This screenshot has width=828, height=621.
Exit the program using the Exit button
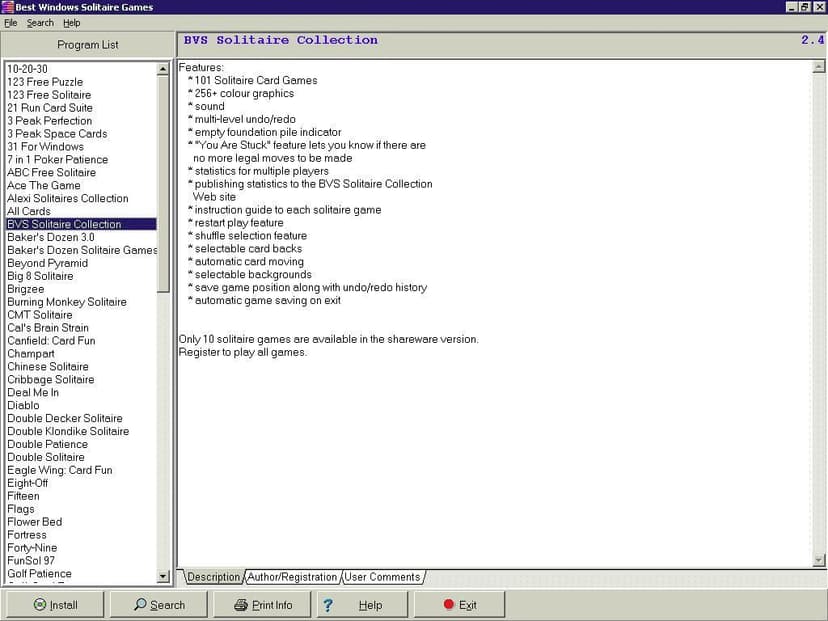(x=459, y=605)
